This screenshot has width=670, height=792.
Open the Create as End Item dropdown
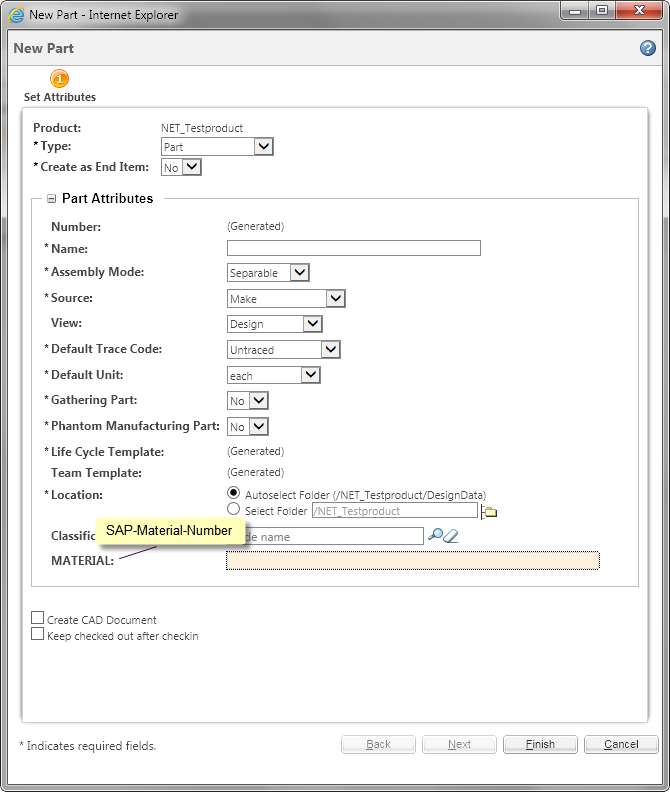[181, 167]
